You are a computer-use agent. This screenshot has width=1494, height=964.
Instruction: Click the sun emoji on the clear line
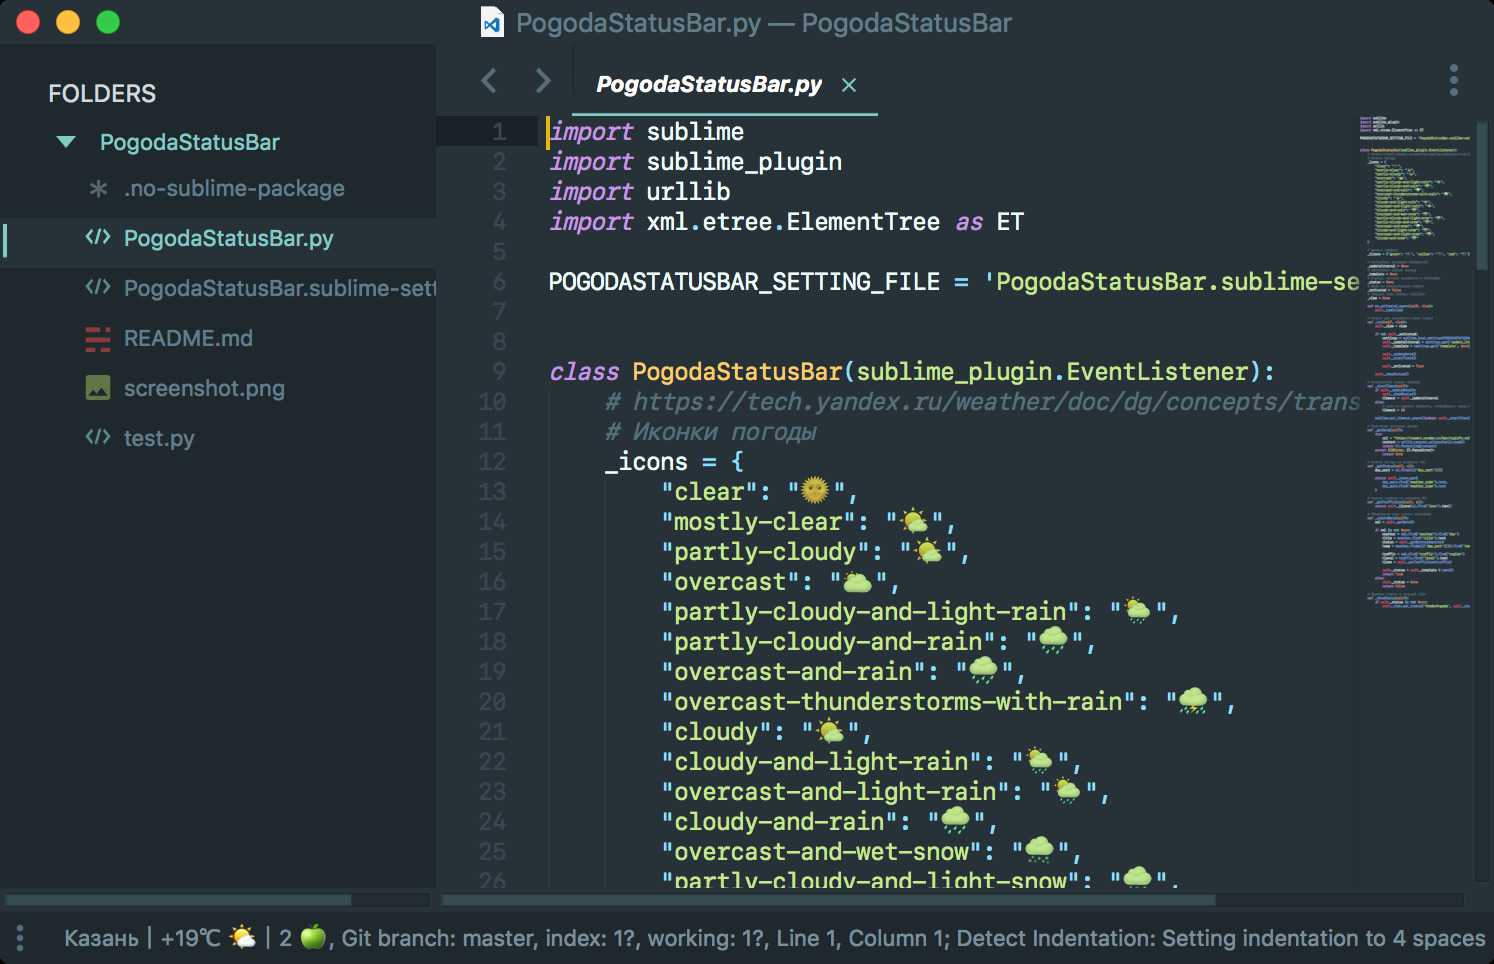(815, 490)
